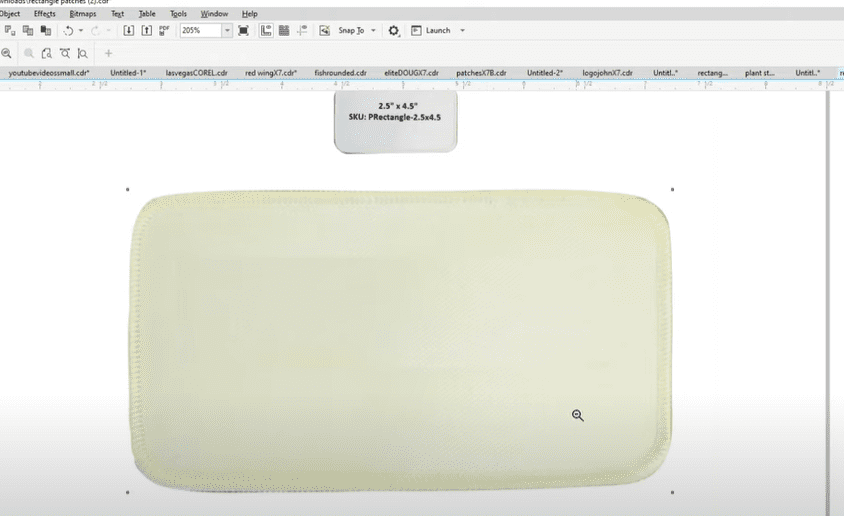The height and width of the screenshot is (516, 844).
Task: Open the Options gear icon
Action: coord(393,31)
